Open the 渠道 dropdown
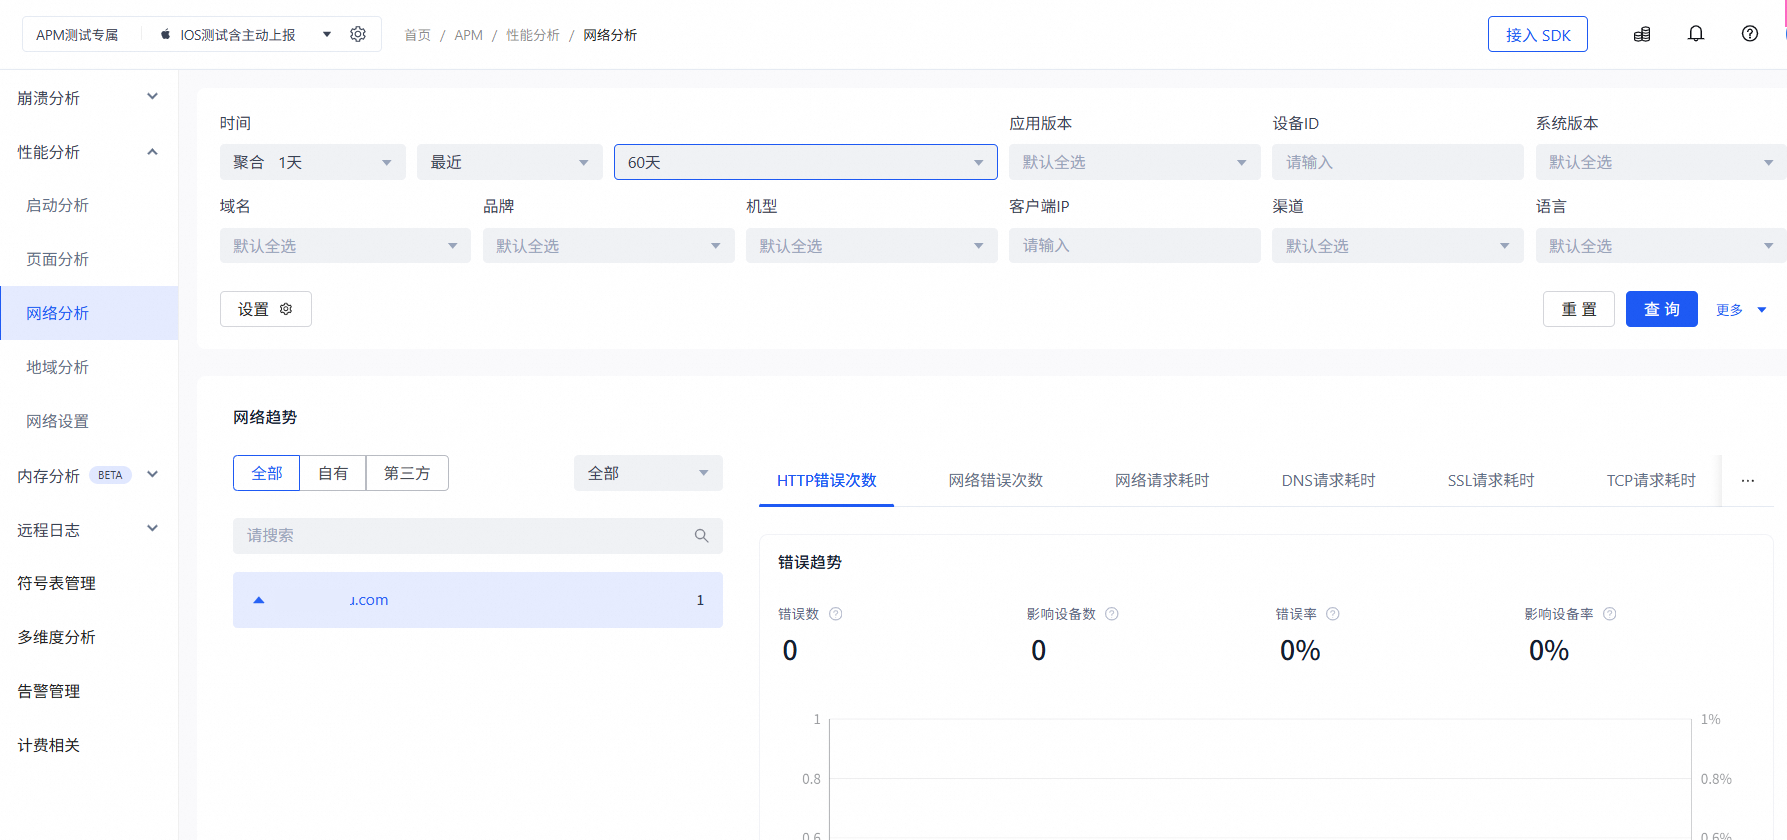1787x840 pixels. coord(1398,246)
